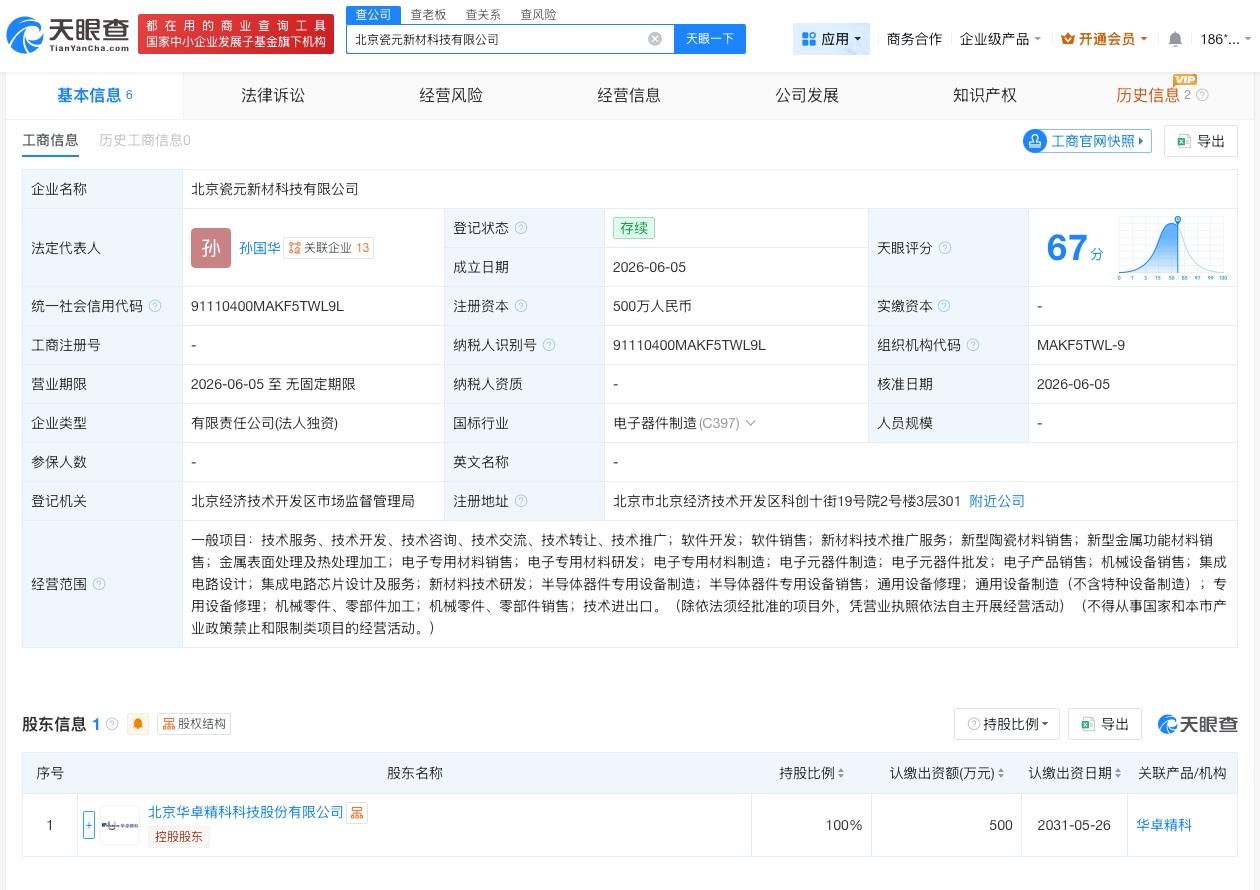
Task: Open the 186 account menu
Action: click(x=1225, y=39)
